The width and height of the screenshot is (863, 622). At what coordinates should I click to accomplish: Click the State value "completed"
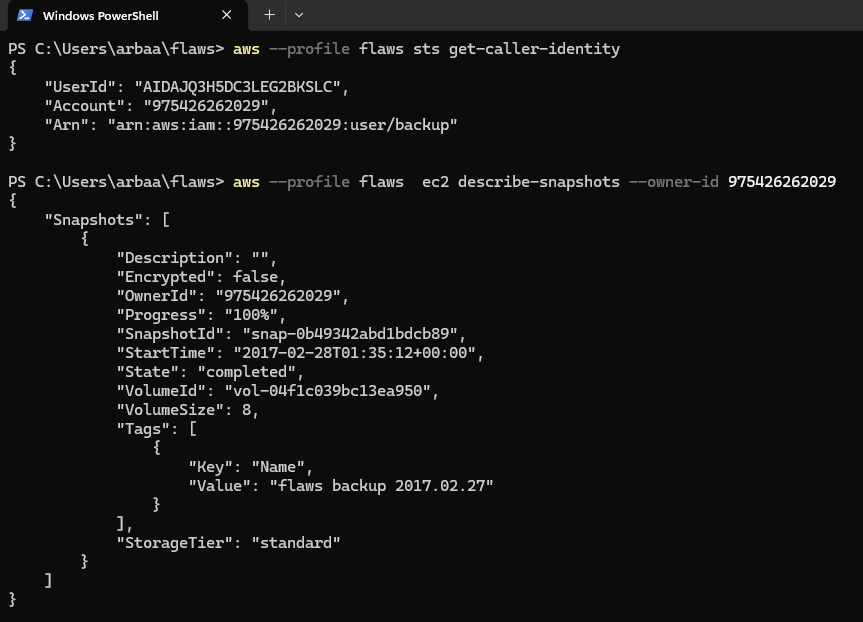(x=244, y=372)
